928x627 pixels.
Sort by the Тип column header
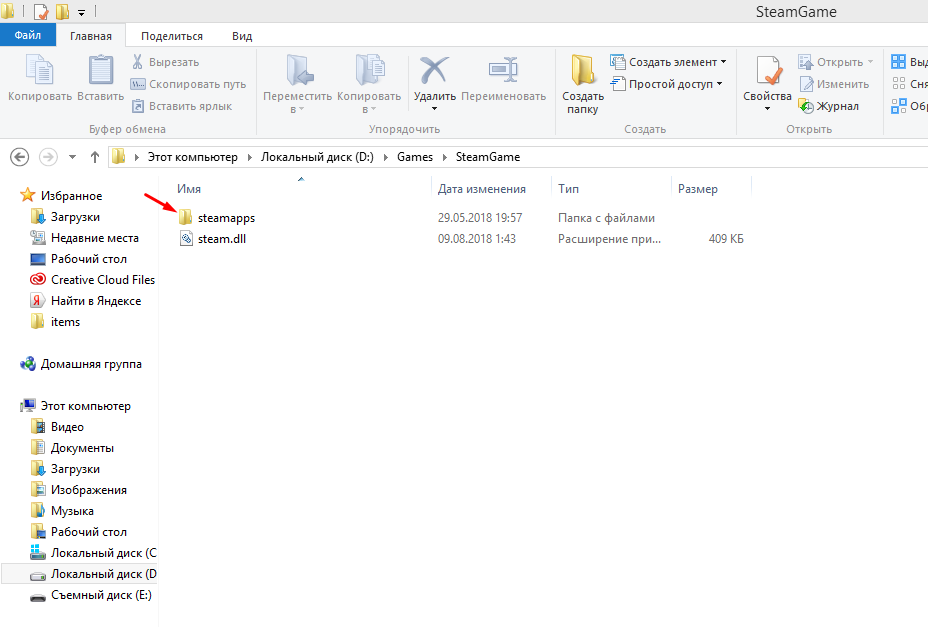pos(568,189)
